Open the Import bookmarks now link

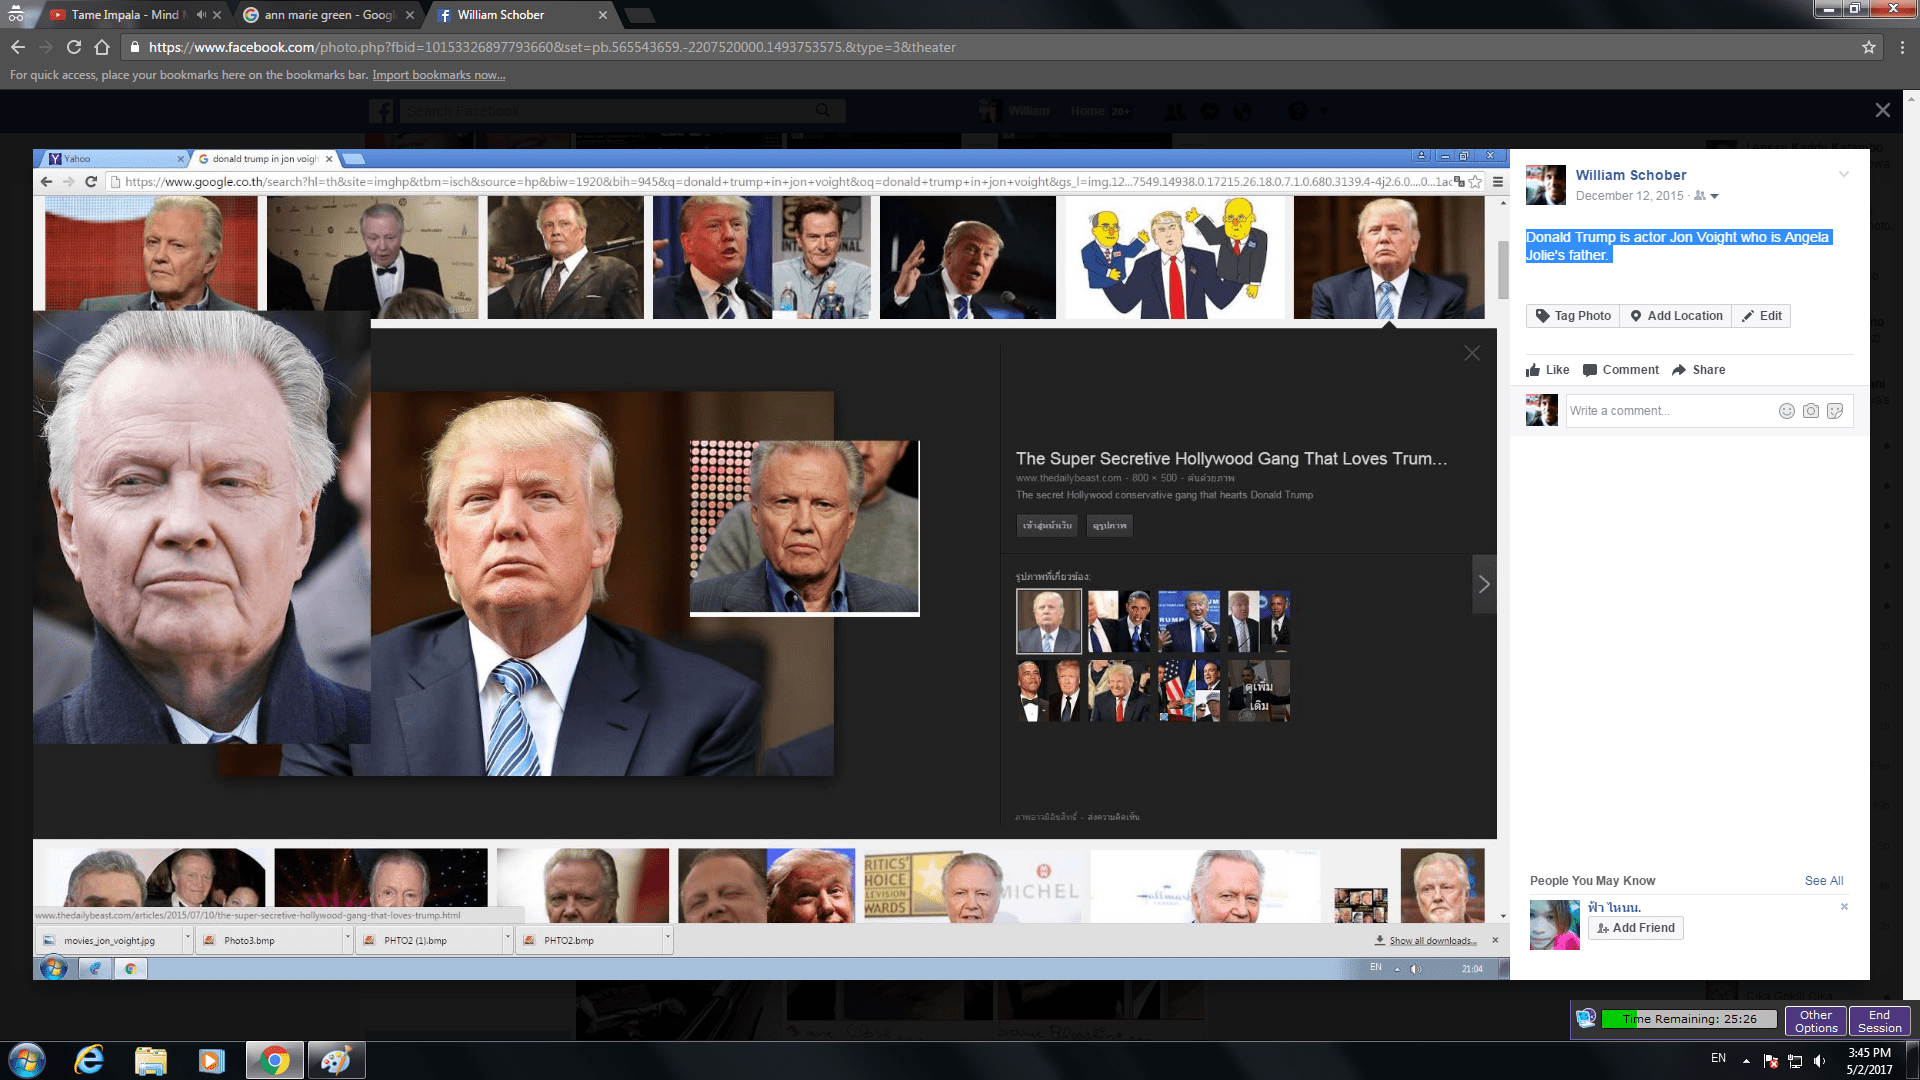[x=438, y=75]
